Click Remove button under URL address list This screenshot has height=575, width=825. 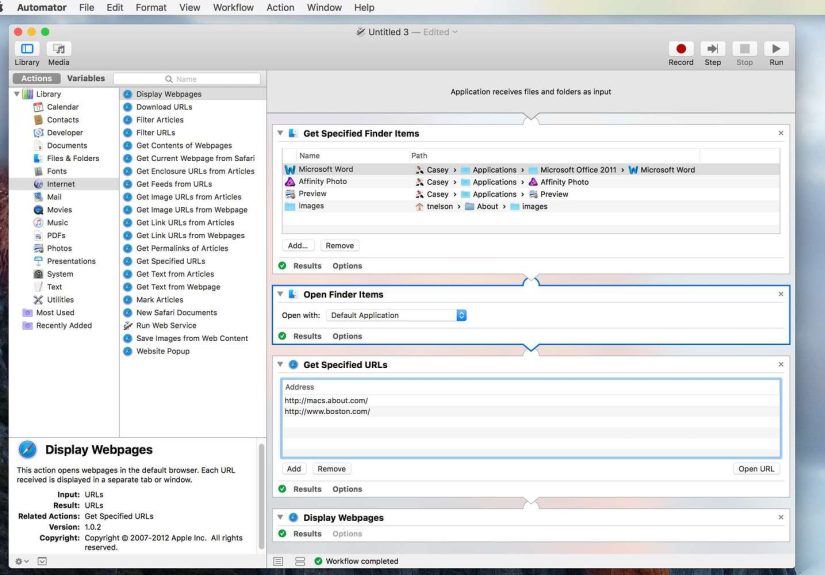pyautogui.click(x=331, y=469)
